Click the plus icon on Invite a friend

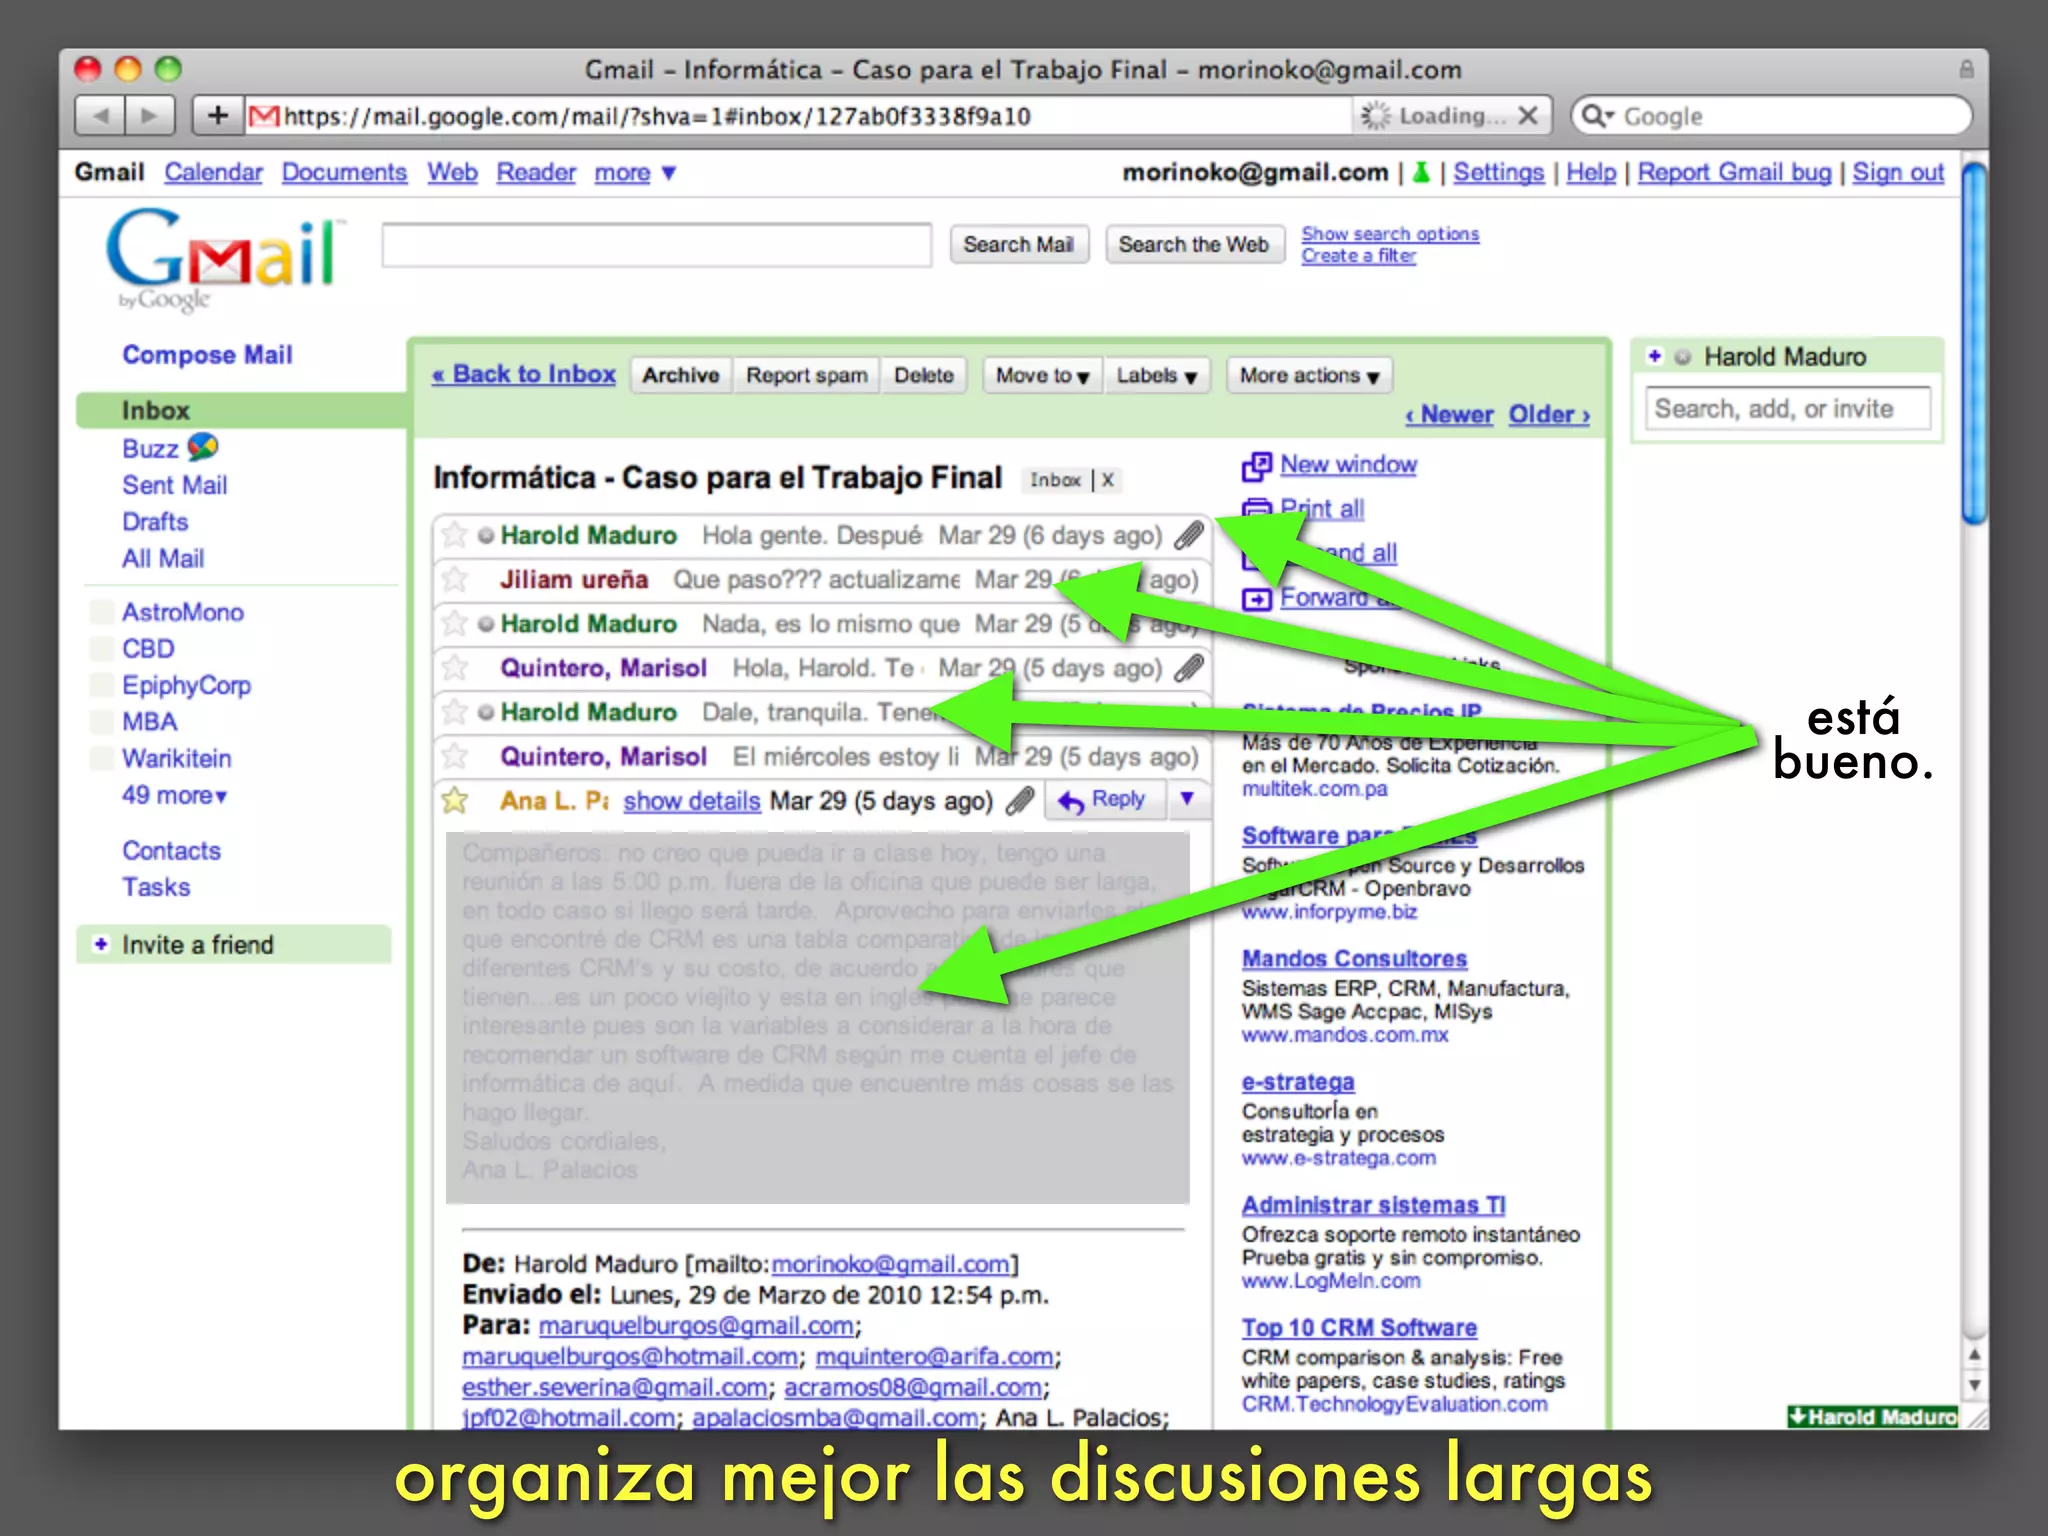101,944
